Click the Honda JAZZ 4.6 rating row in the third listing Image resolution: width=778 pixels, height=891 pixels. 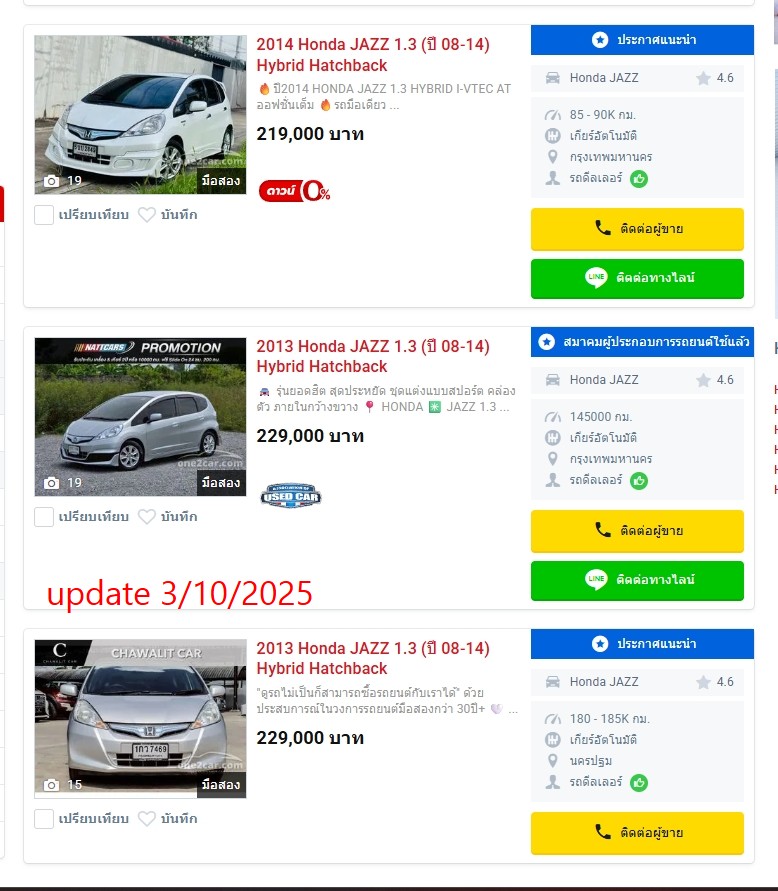[637, 682]
